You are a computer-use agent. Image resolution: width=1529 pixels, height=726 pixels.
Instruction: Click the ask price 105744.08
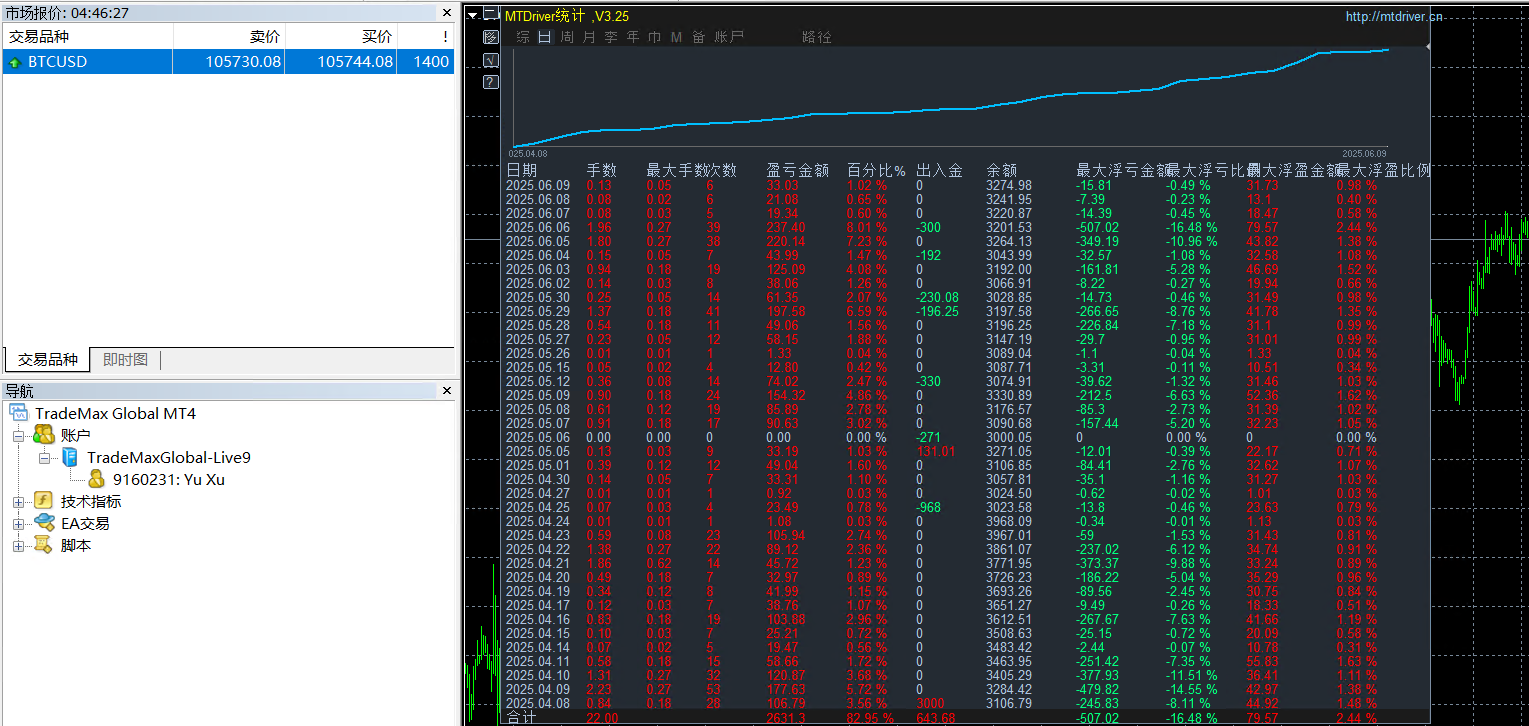click(356, 62)
